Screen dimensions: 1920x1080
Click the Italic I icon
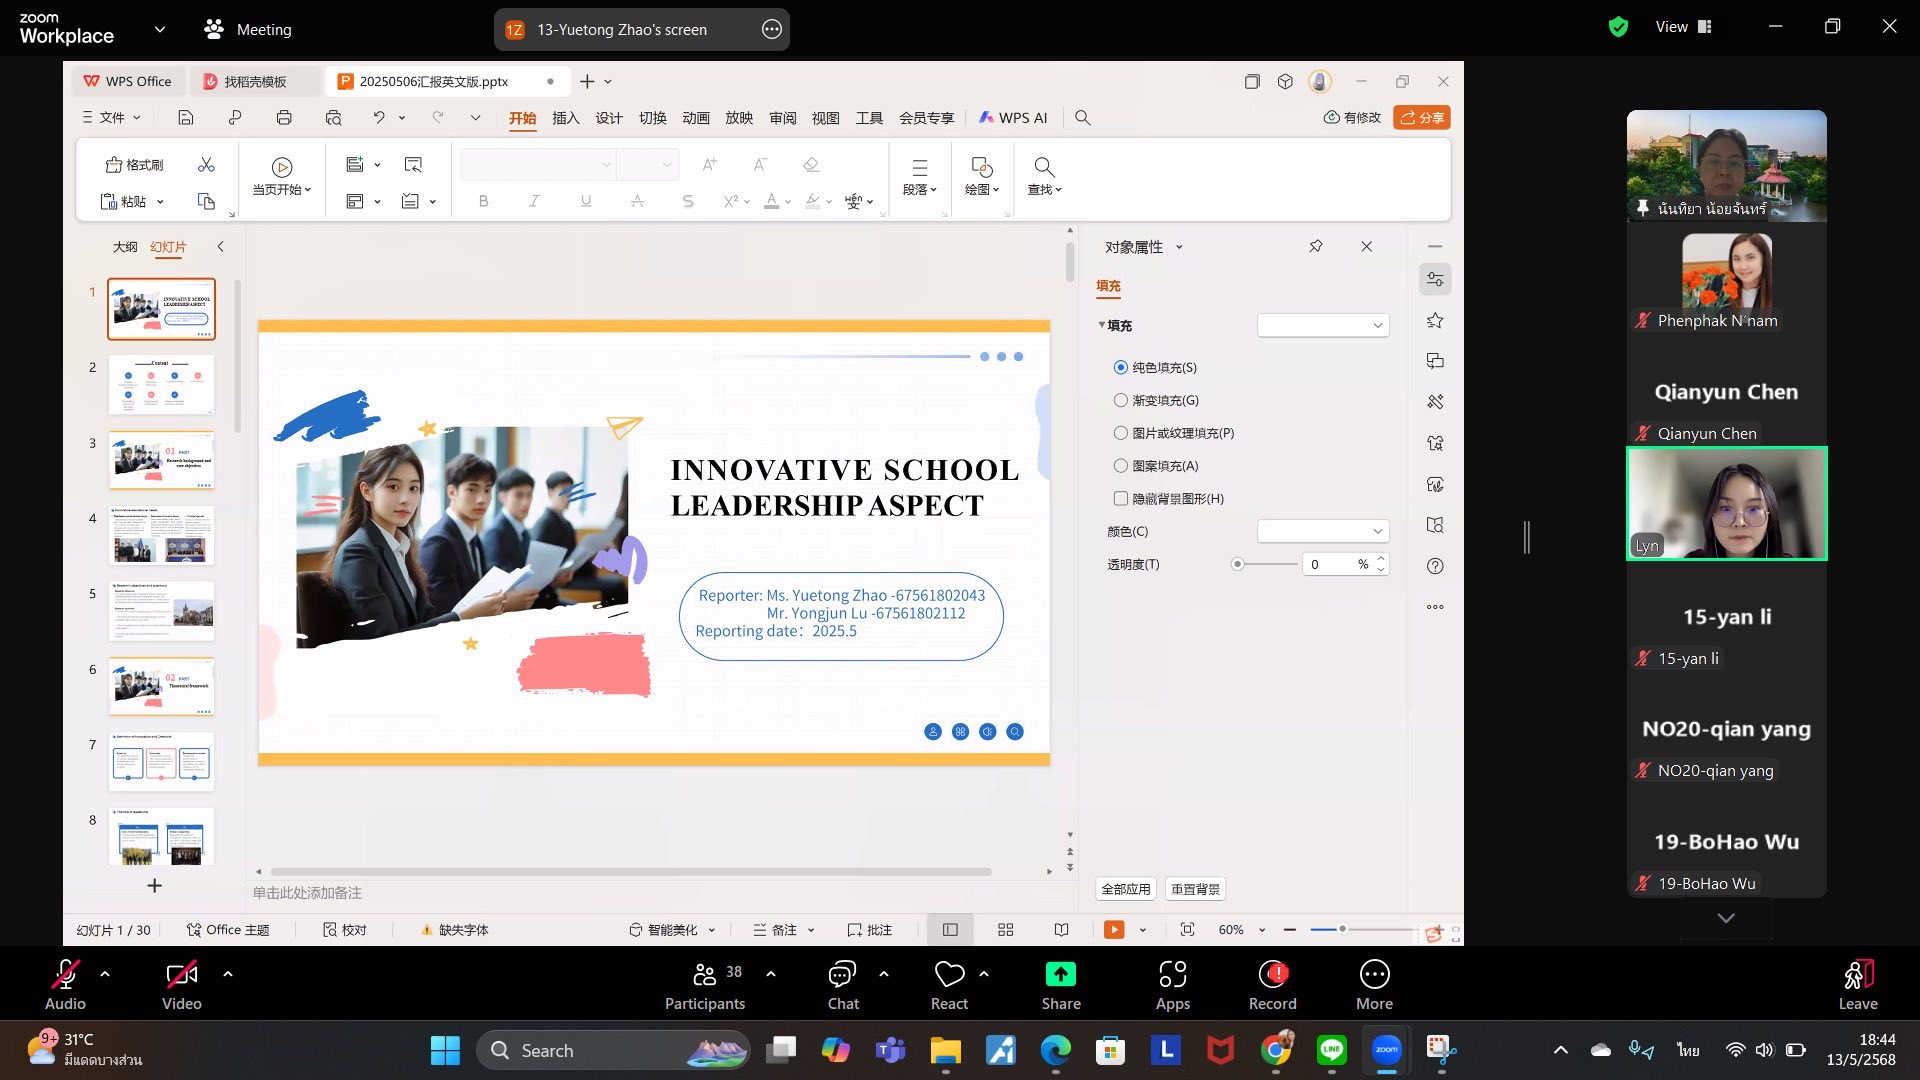[534, 201]
